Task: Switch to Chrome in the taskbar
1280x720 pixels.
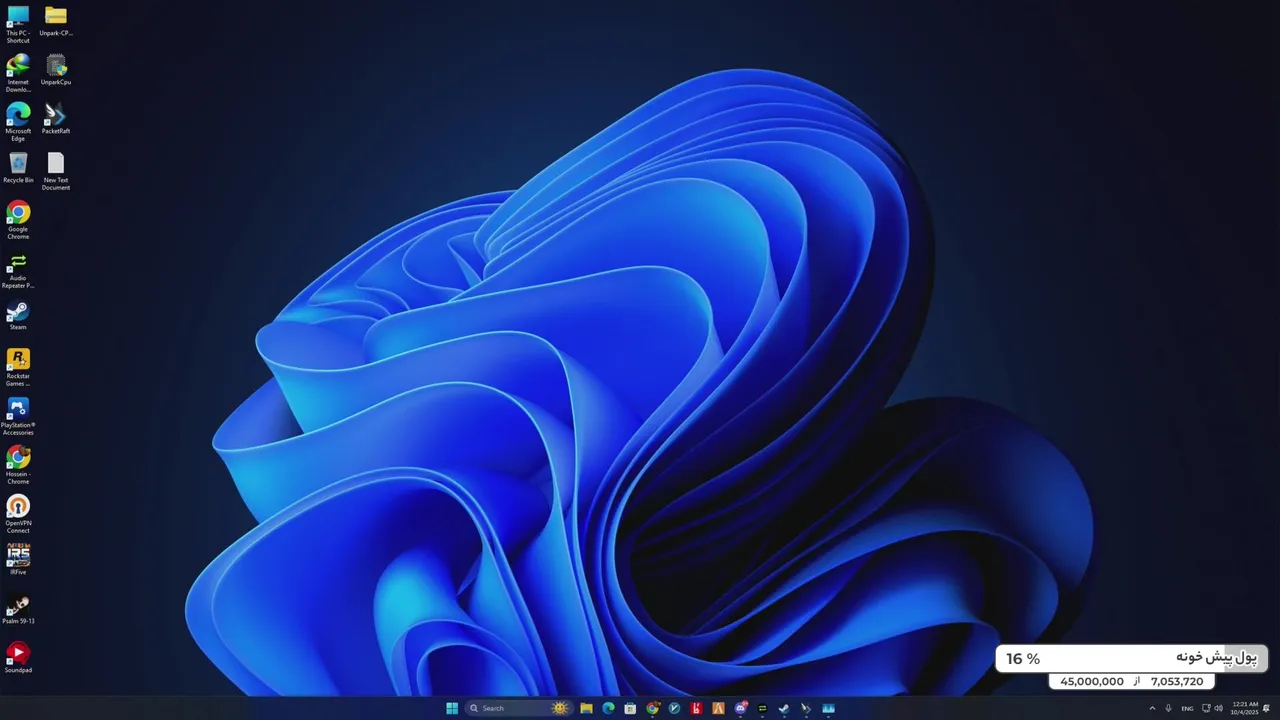Action: pos(652,708)
